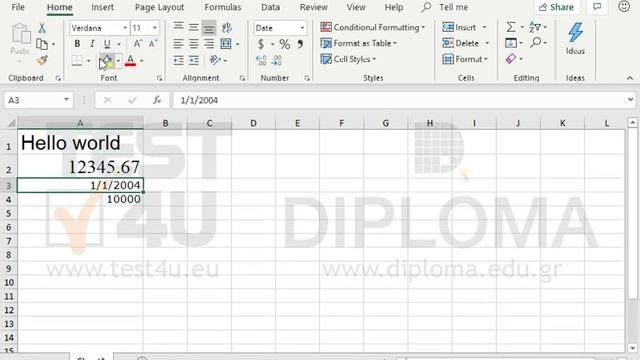
Task: Click Merge & Center icon
Action: pyautogui.click(x=226, y=44)
